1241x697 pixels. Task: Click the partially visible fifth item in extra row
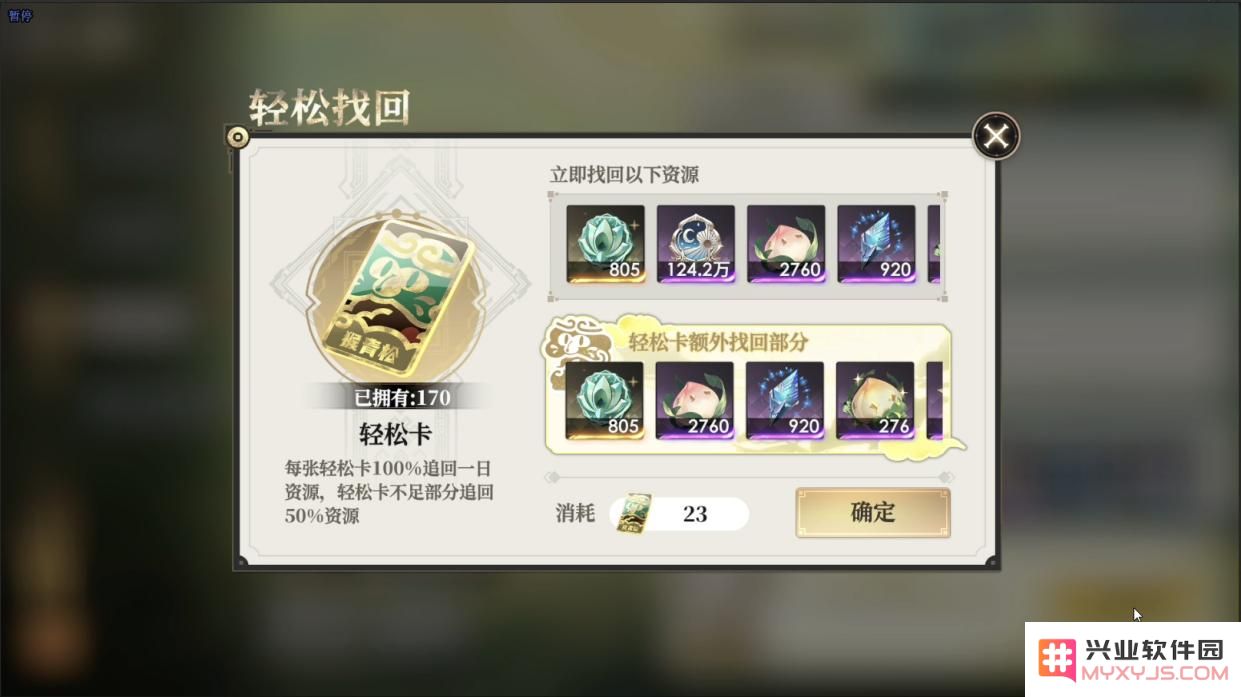(934, 401)
